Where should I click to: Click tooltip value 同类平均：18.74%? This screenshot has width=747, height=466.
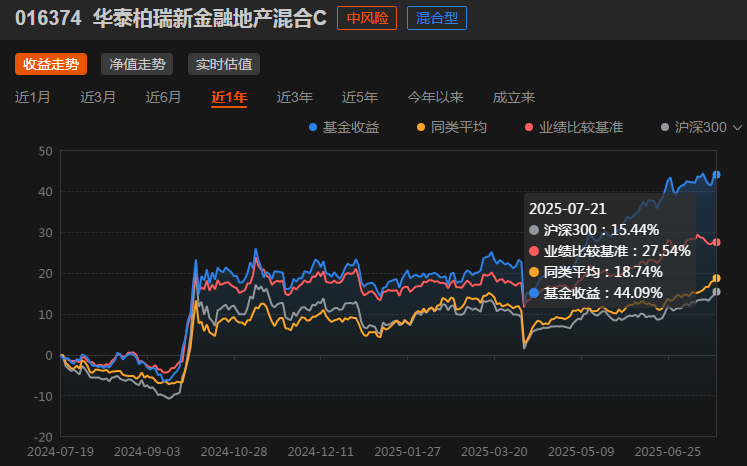(x=596, y=272)
